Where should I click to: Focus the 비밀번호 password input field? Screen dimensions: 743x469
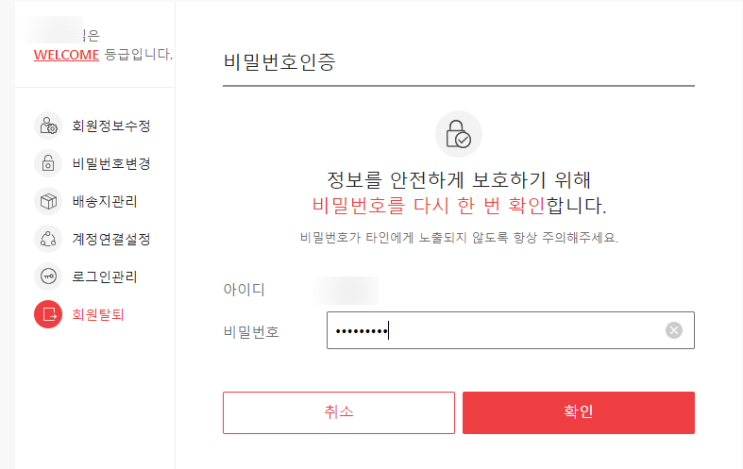500,330
